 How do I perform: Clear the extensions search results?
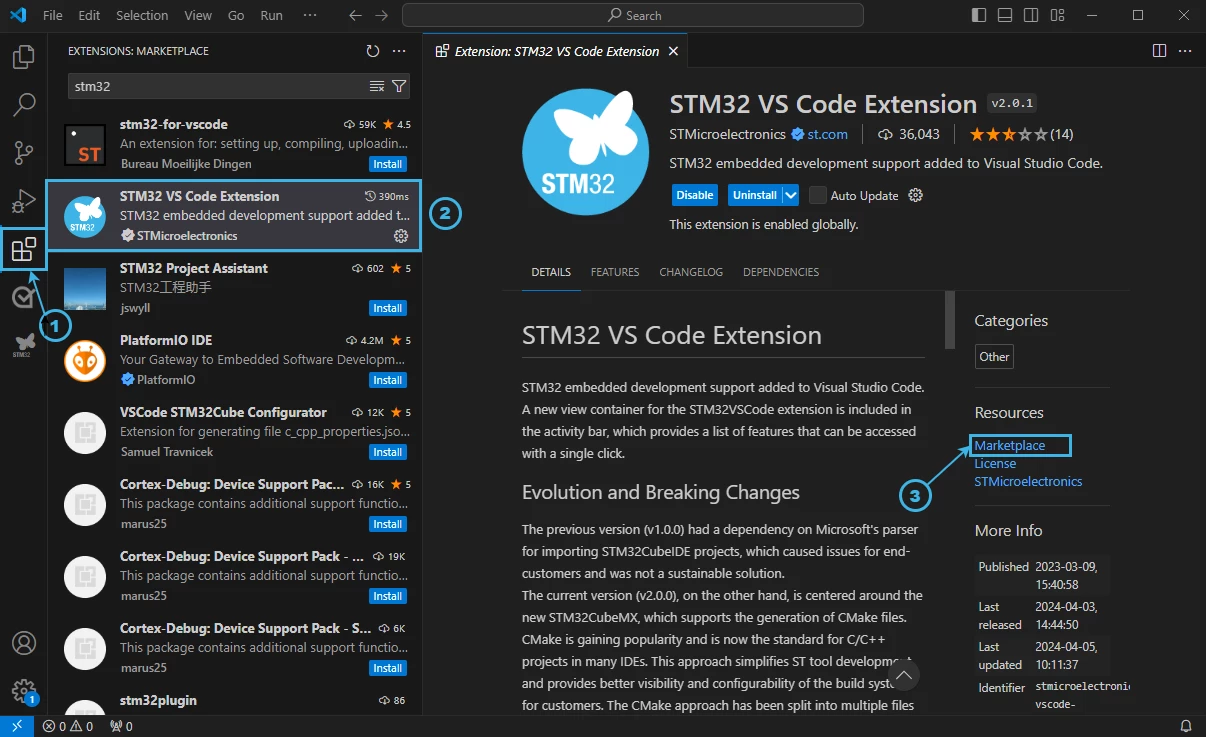[377, 86]
